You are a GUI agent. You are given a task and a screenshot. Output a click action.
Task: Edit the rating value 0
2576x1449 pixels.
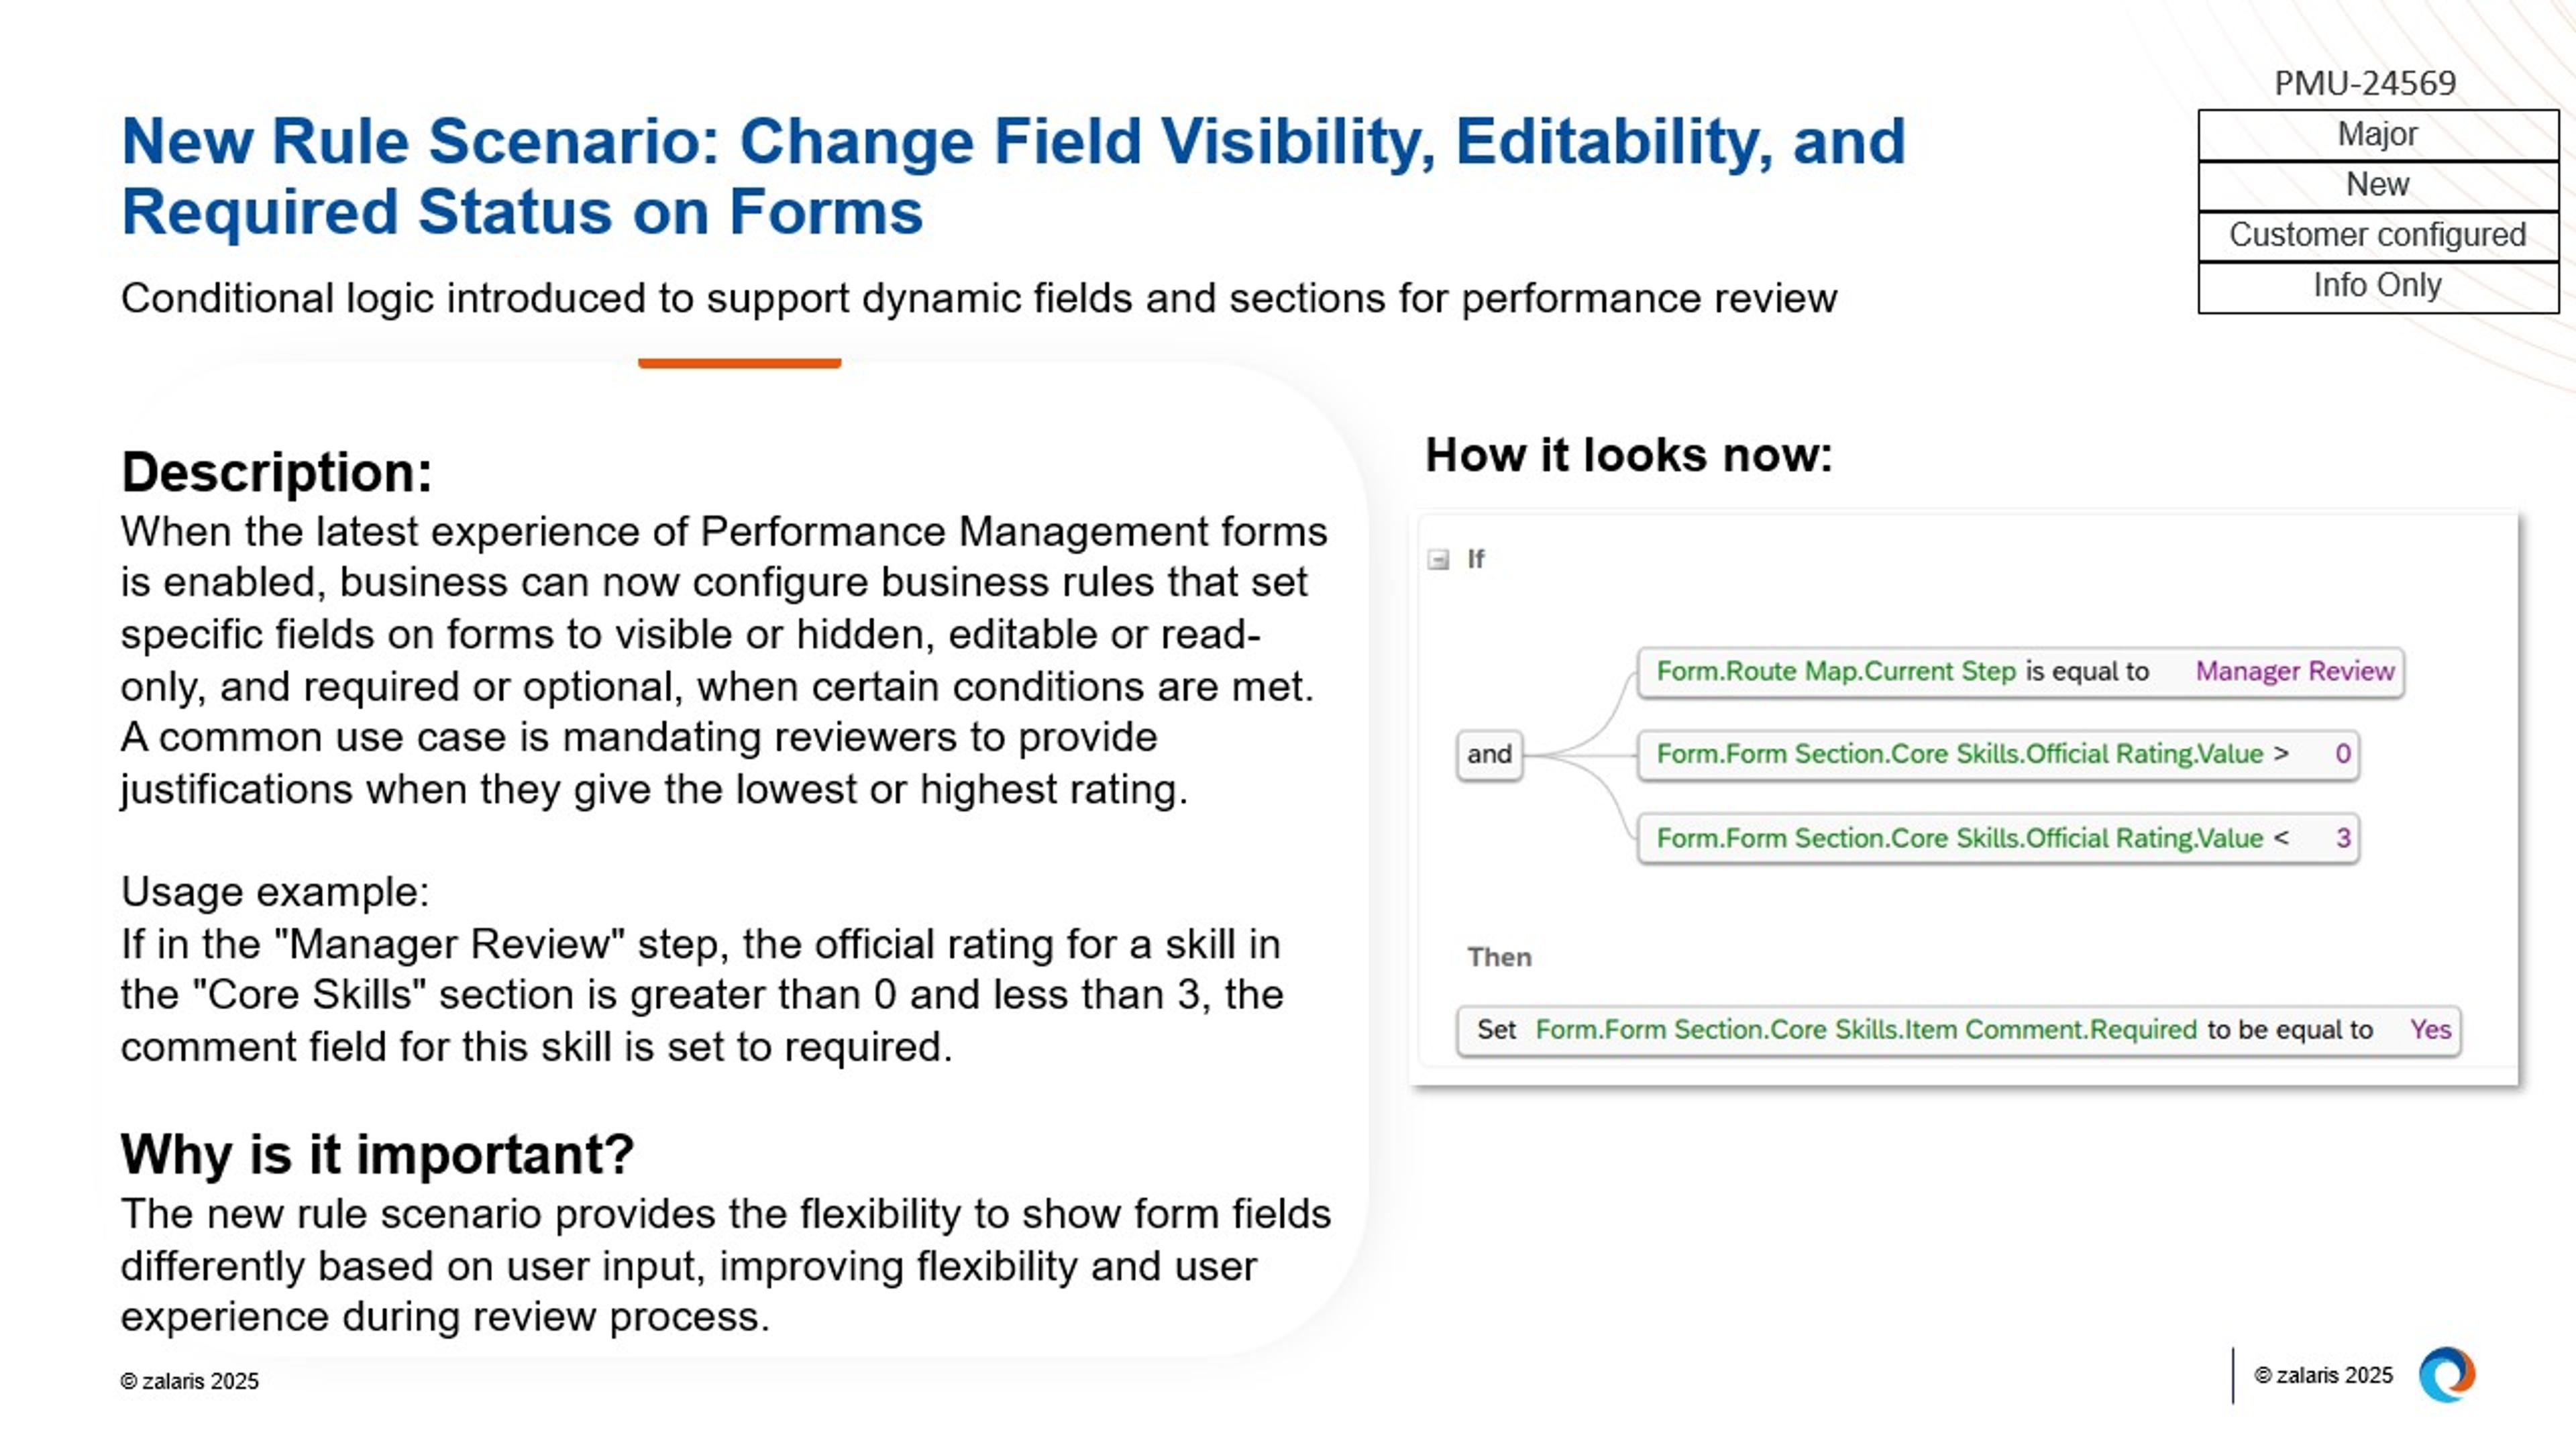pos(2344,755)
